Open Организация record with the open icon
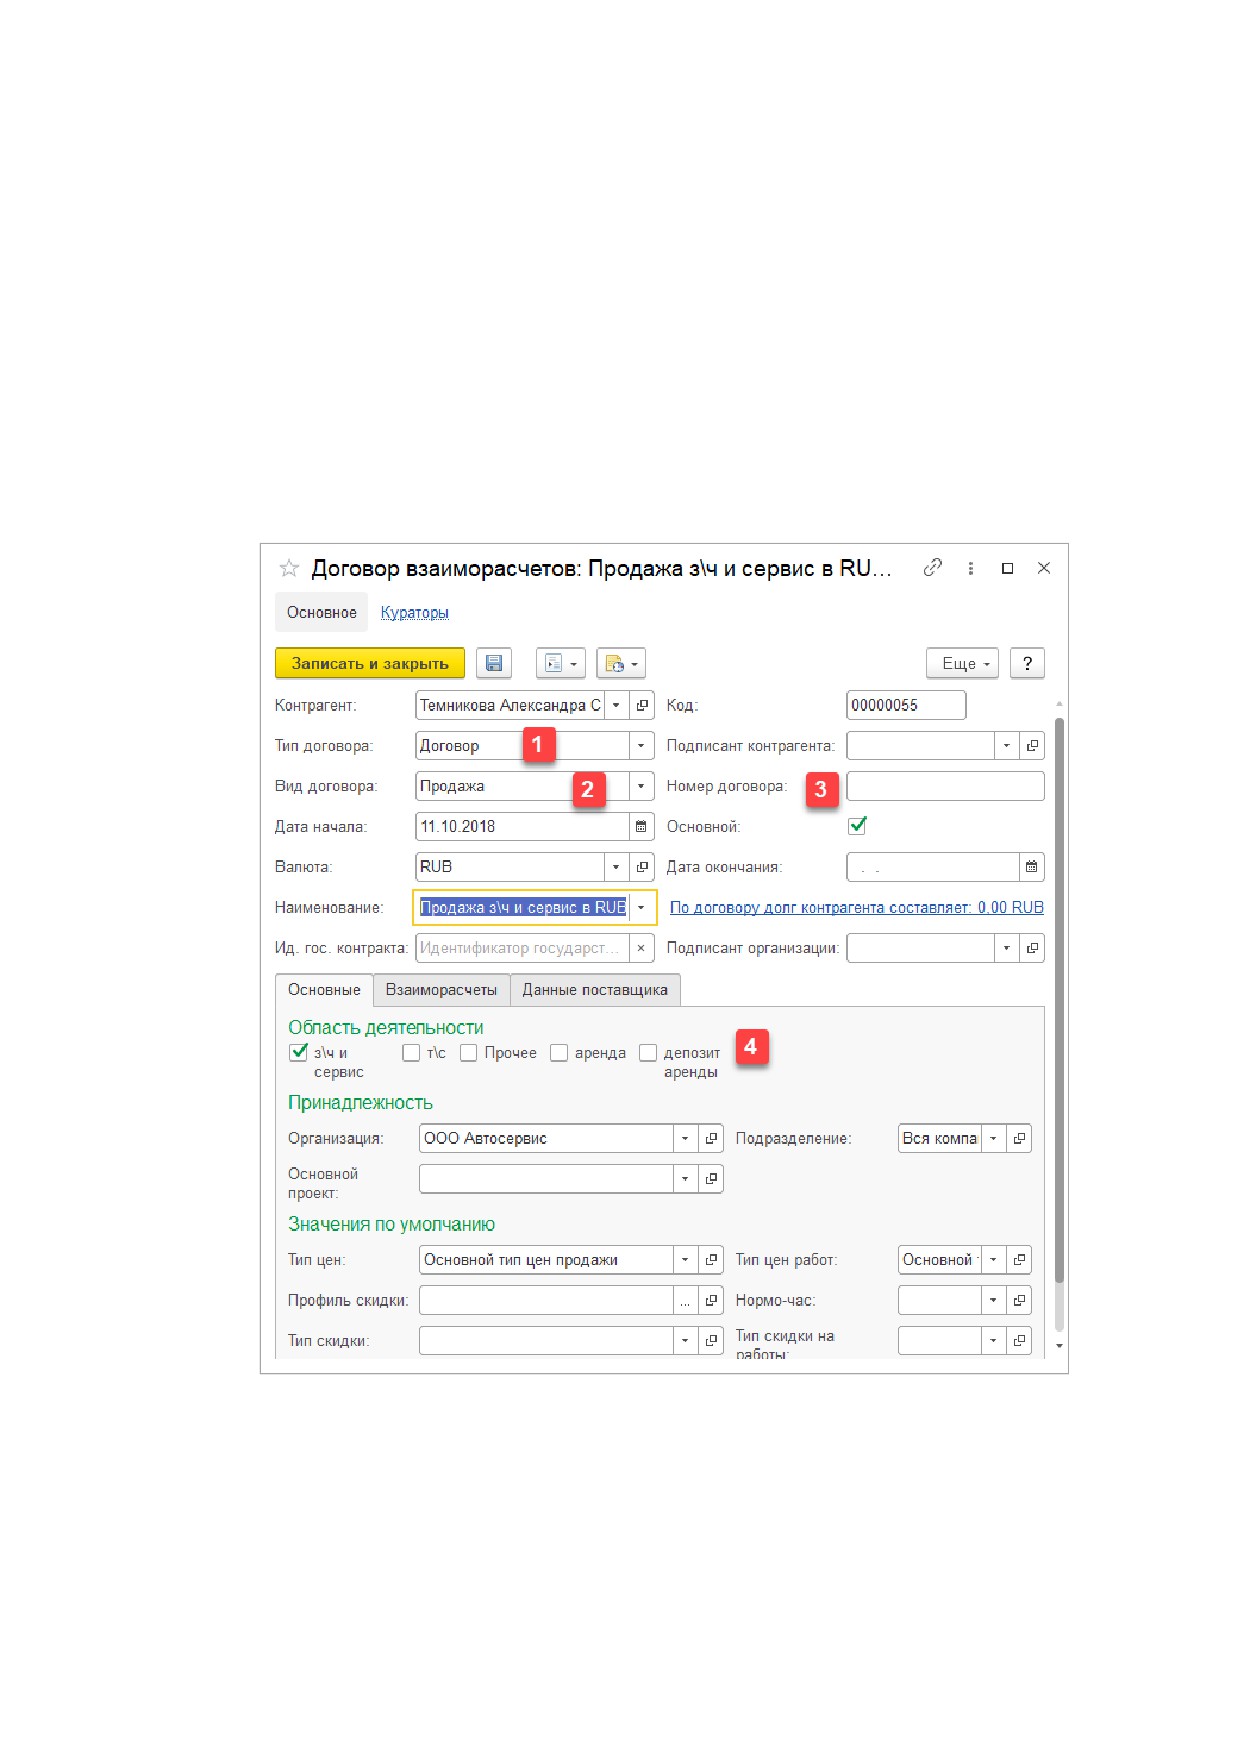The height and width of the screenshot is (1752, 1239). (x=711, y=1138)
